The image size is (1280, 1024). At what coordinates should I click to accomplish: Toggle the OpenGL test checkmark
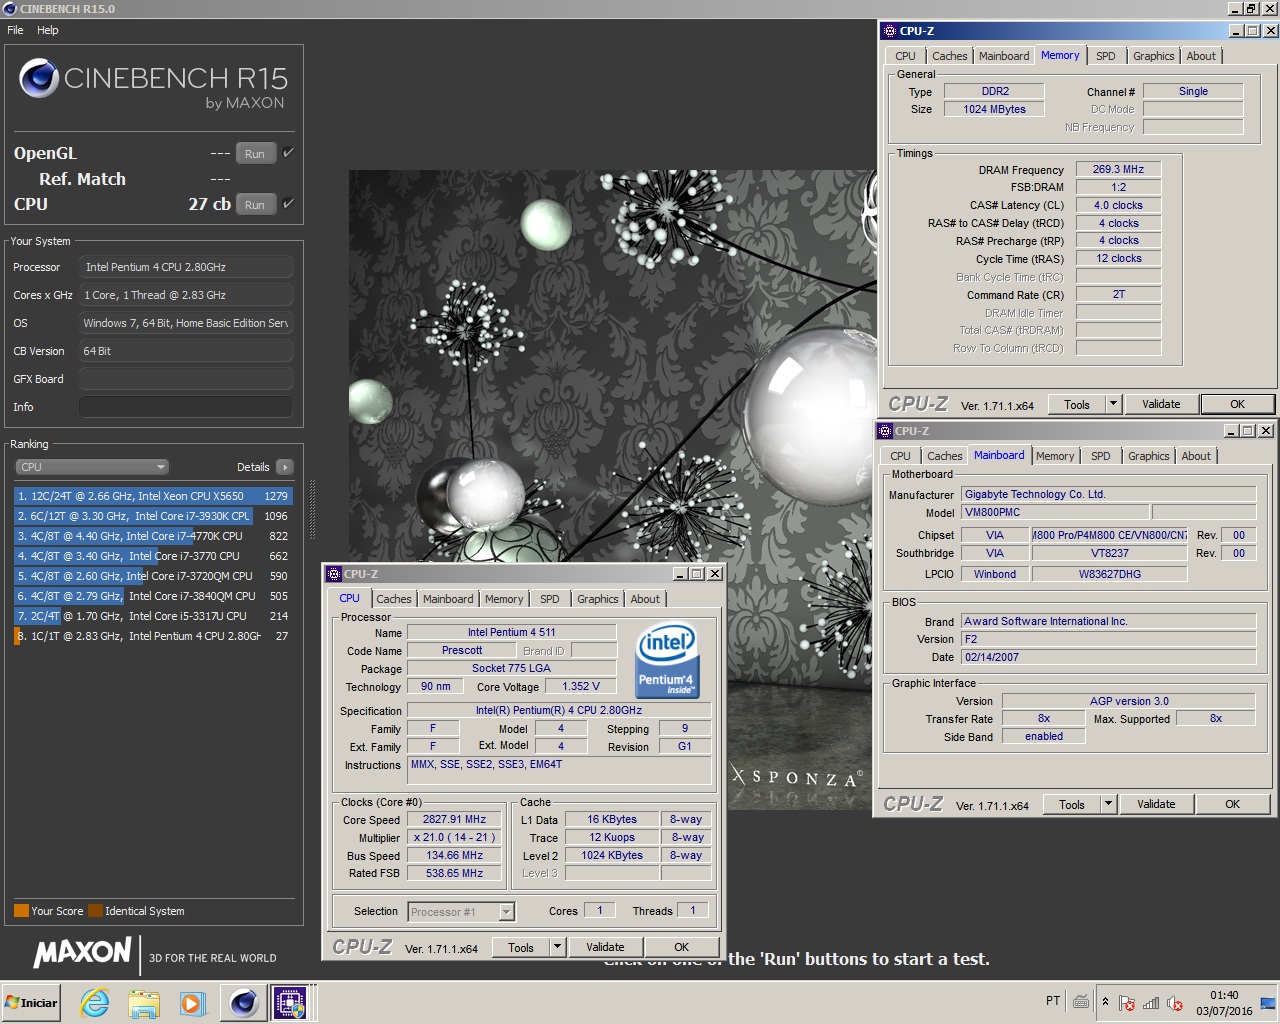(288, 152)
